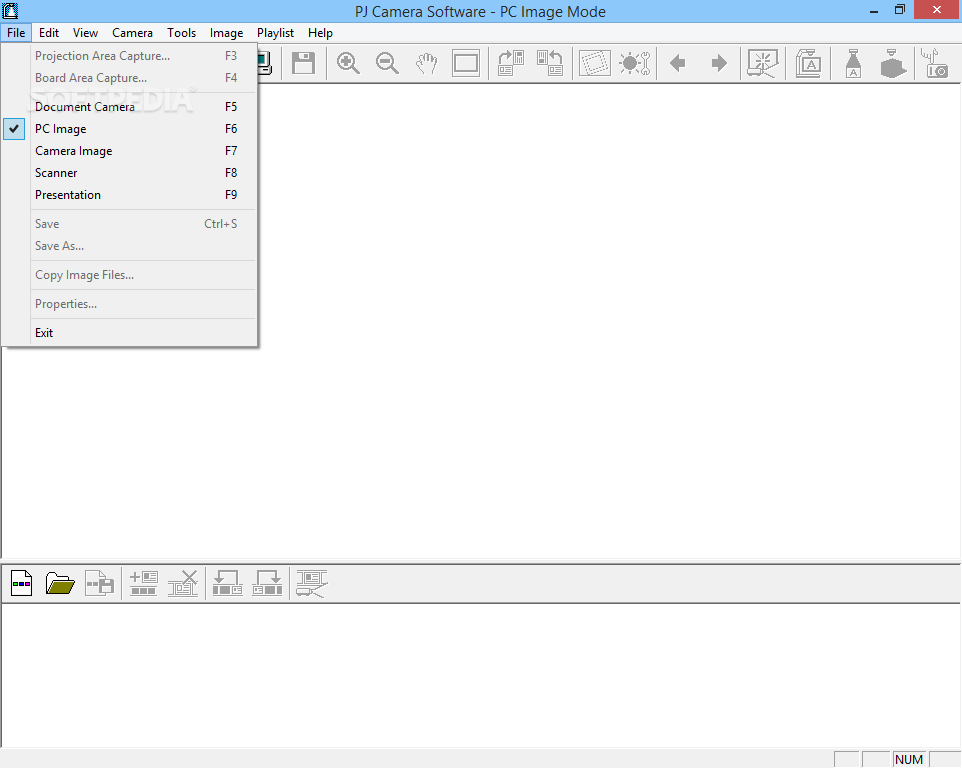The image size is (962, 768).
Task: Open brightness adjustment sun-wrench icon
Action: click(x=634, y=63)
